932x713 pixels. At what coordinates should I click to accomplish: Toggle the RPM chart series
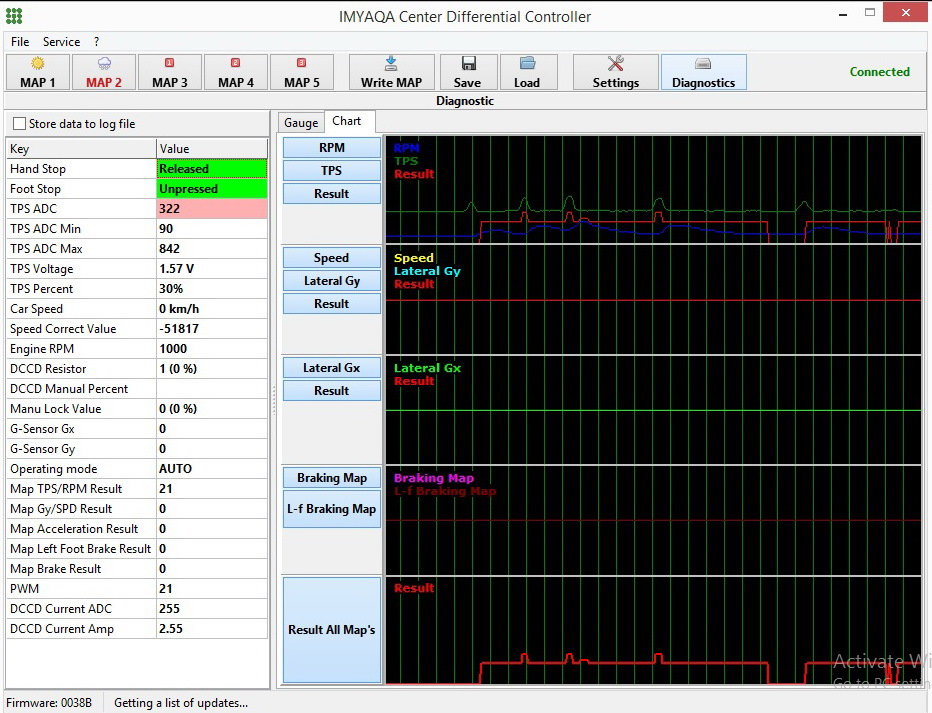click(x=332, y=148)
